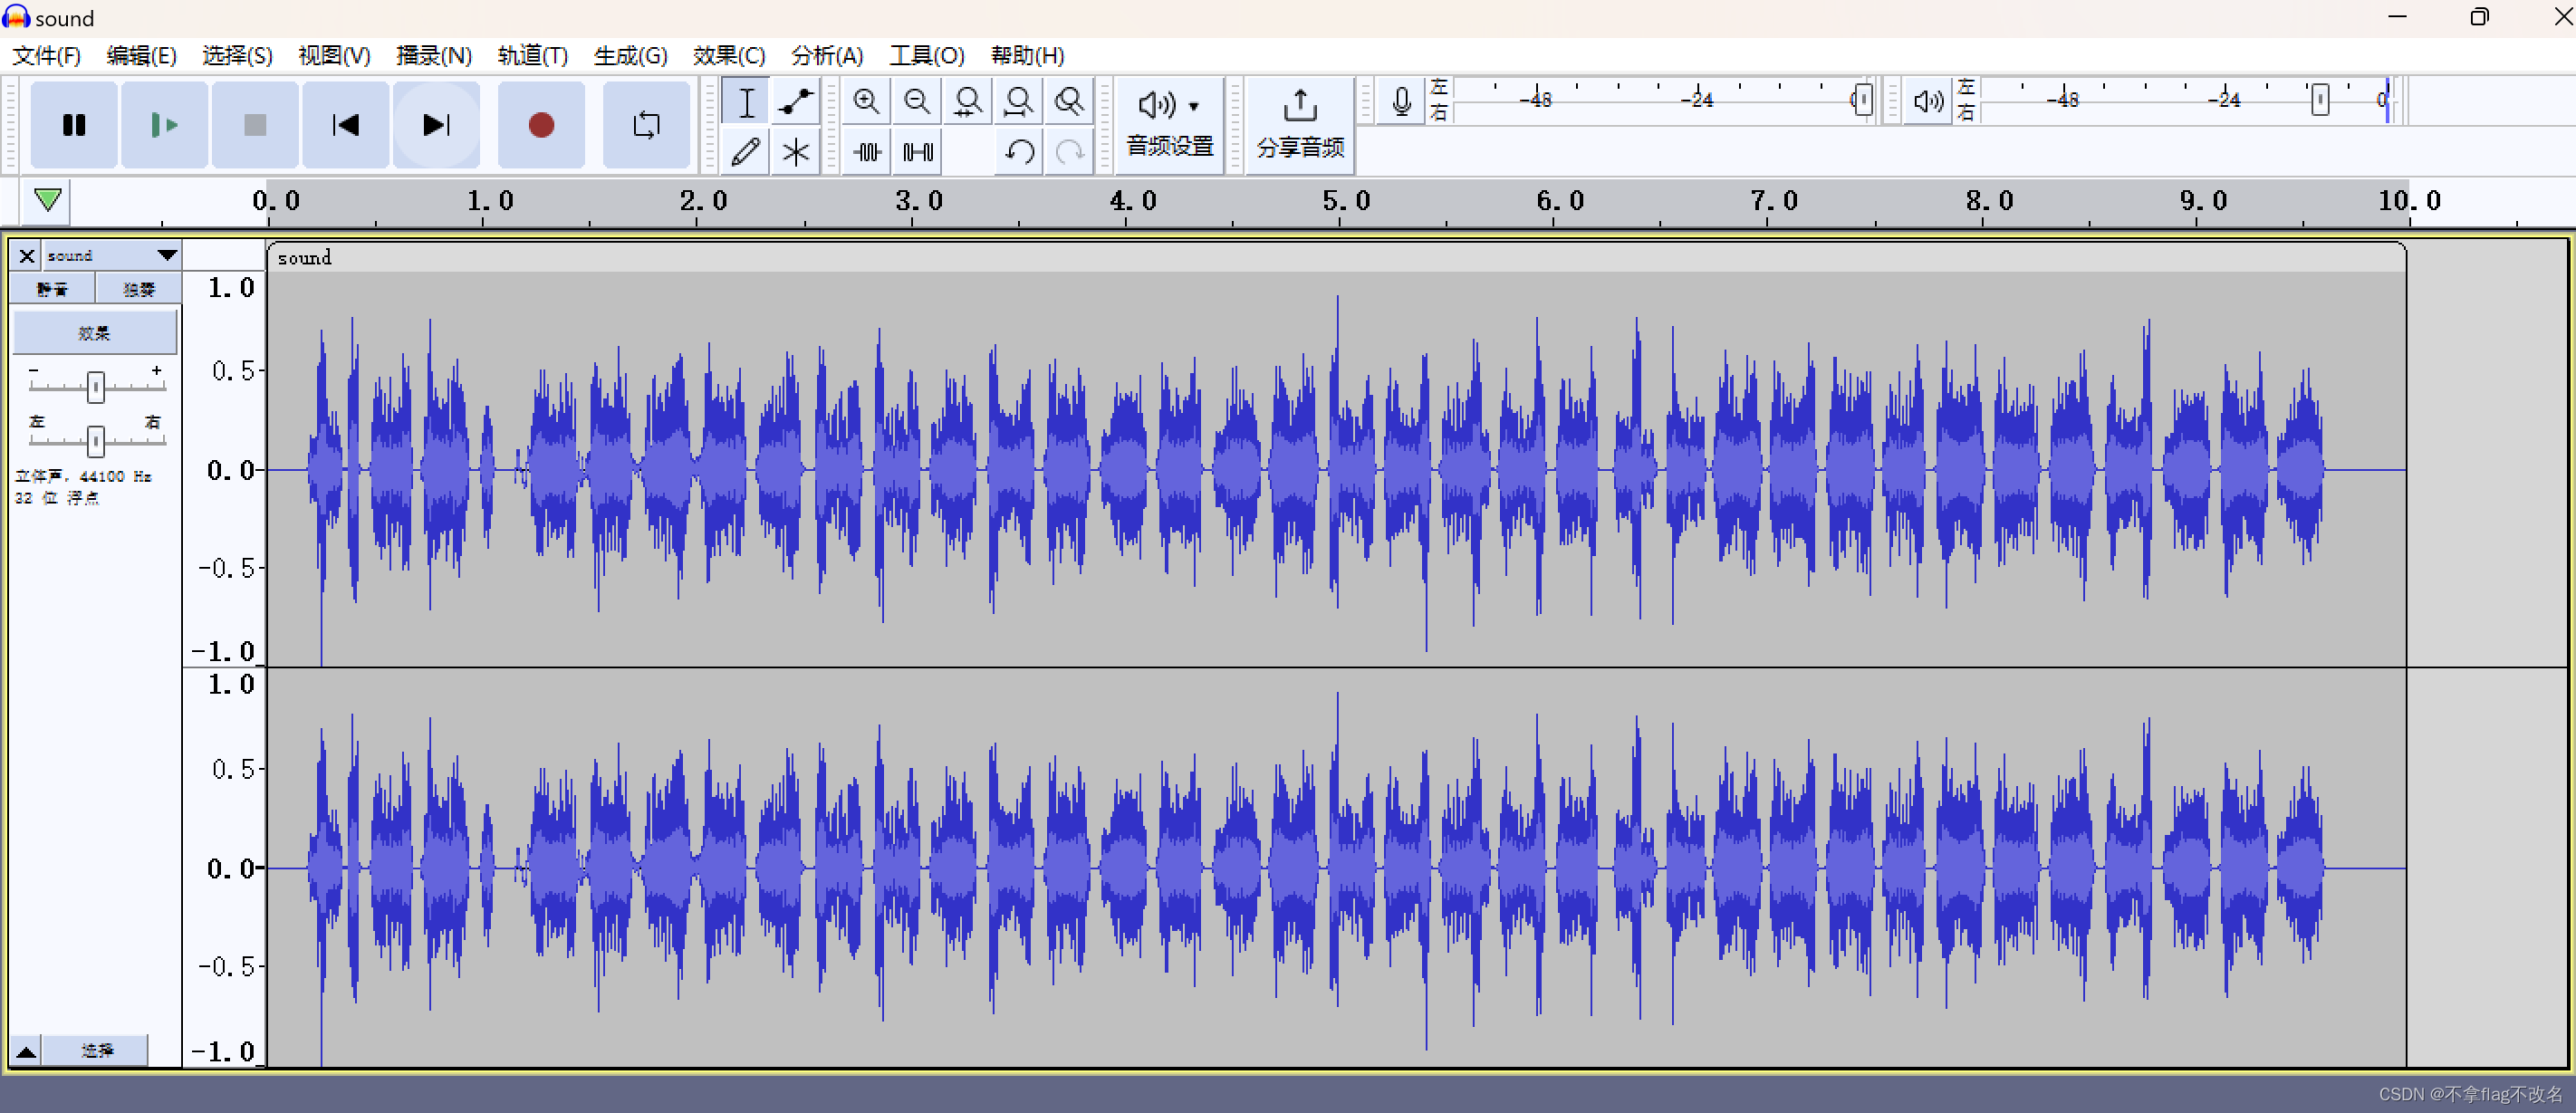Viewport: 2576px width, 1113px height.
Task: Collapse the track with the up-arrow button
Action: pyautogui.click(x=26, y=1050)
